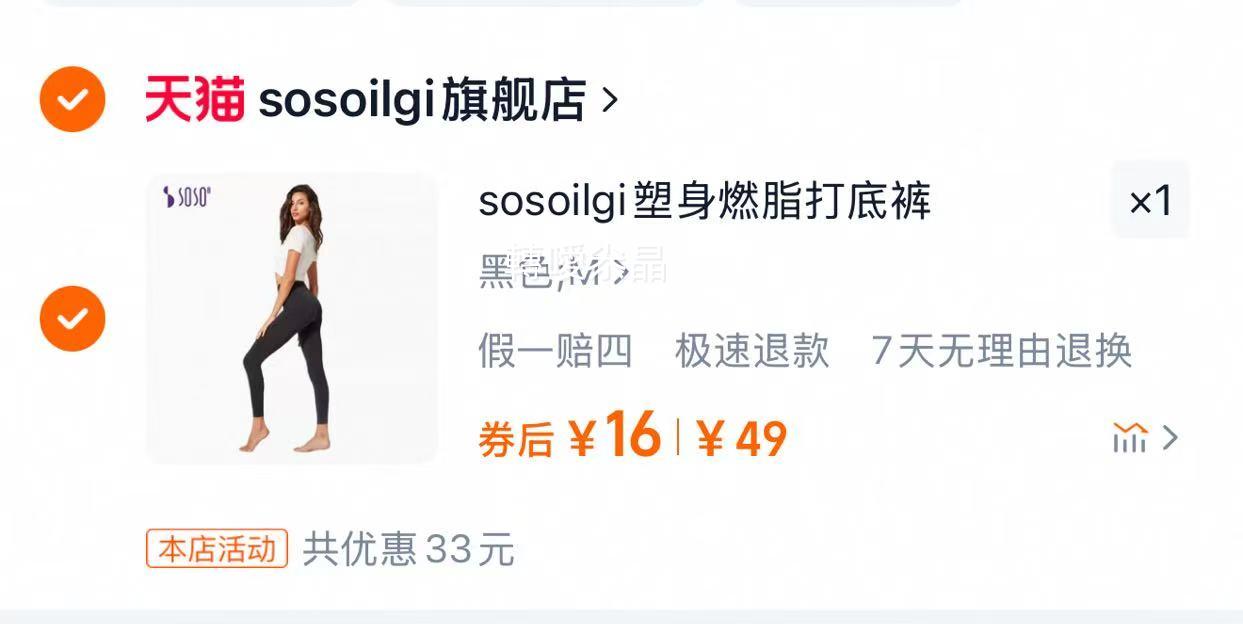The image size is (1243, 624).
Task: Expand the chevron beside the price chart icon
Action: click(x=1171, y=438)
